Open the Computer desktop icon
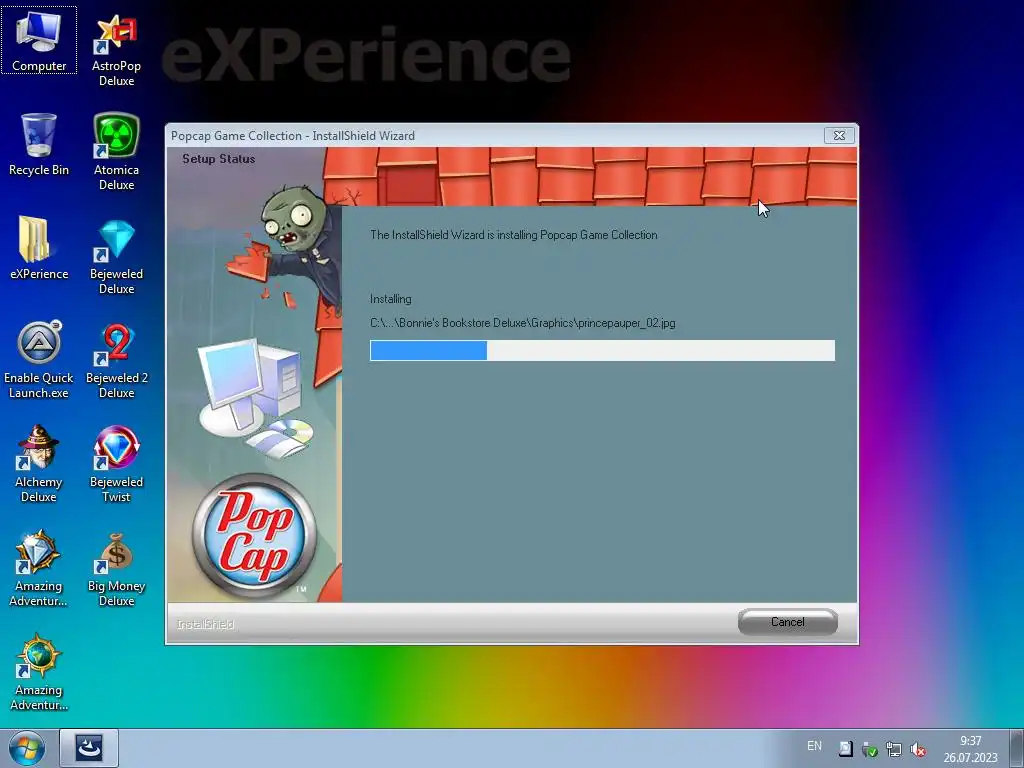 [x=39, y=40]
